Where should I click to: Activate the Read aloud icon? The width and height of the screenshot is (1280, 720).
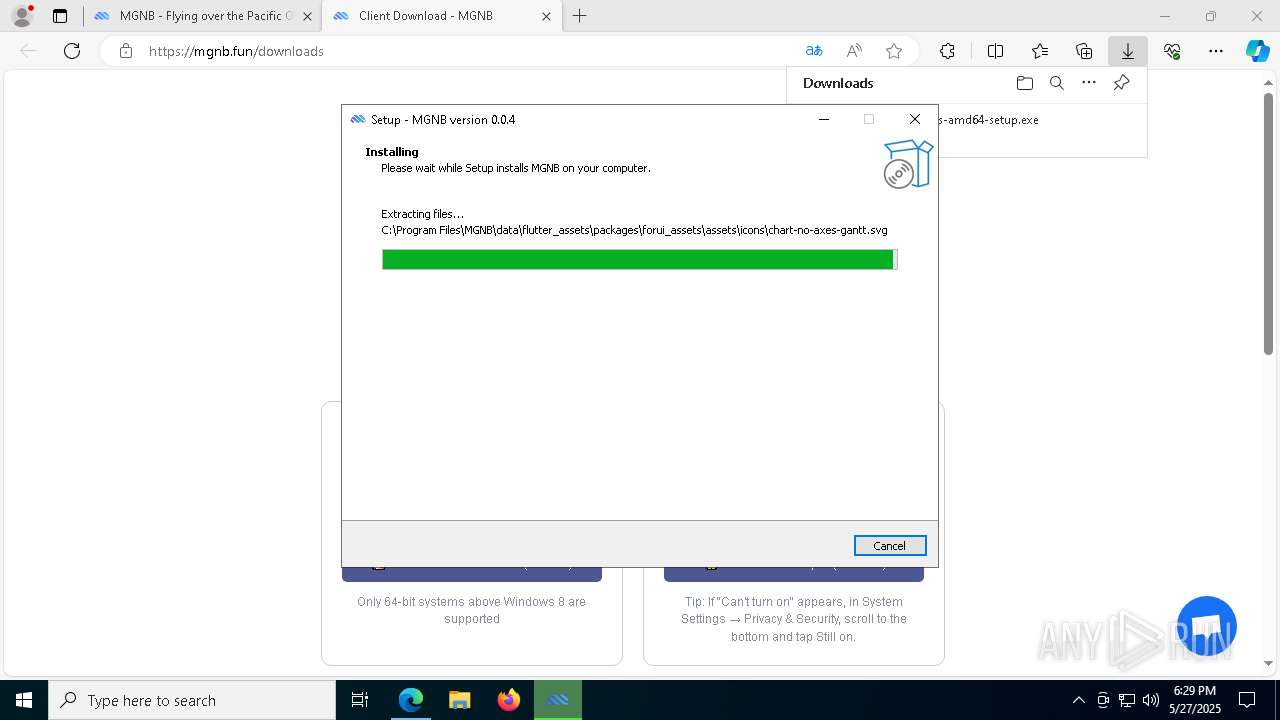coord(854,51)
